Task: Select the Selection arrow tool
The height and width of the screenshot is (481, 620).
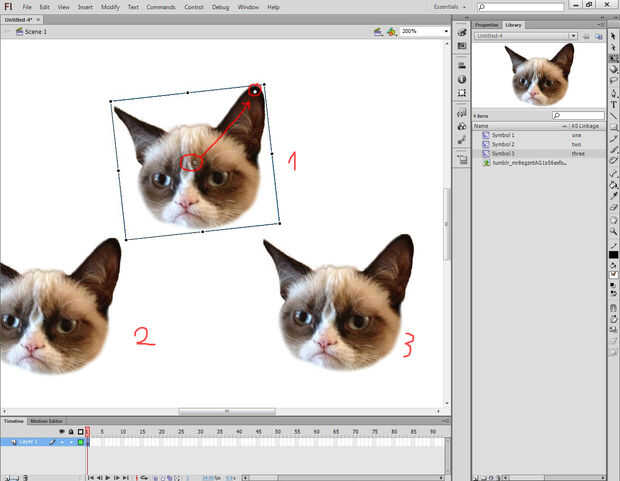Action: click(x=613, y=36)
